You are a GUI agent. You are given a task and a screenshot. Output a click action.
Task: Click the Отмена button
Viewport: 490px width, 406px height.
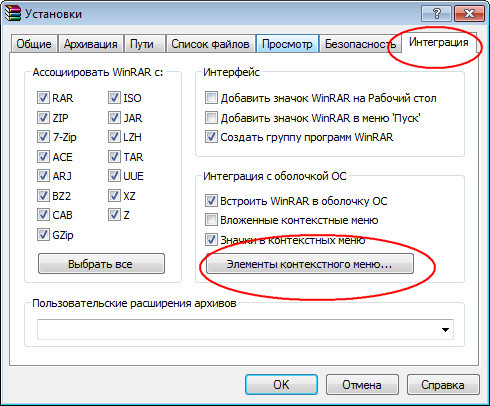(362, 384)
